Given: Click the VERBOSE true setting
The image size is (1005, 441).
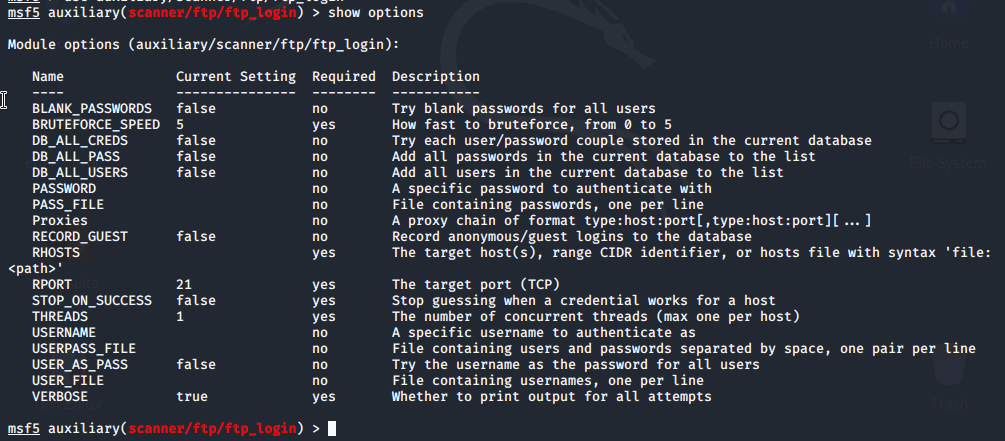Looking at the screenshot, I should click(192, 397).
